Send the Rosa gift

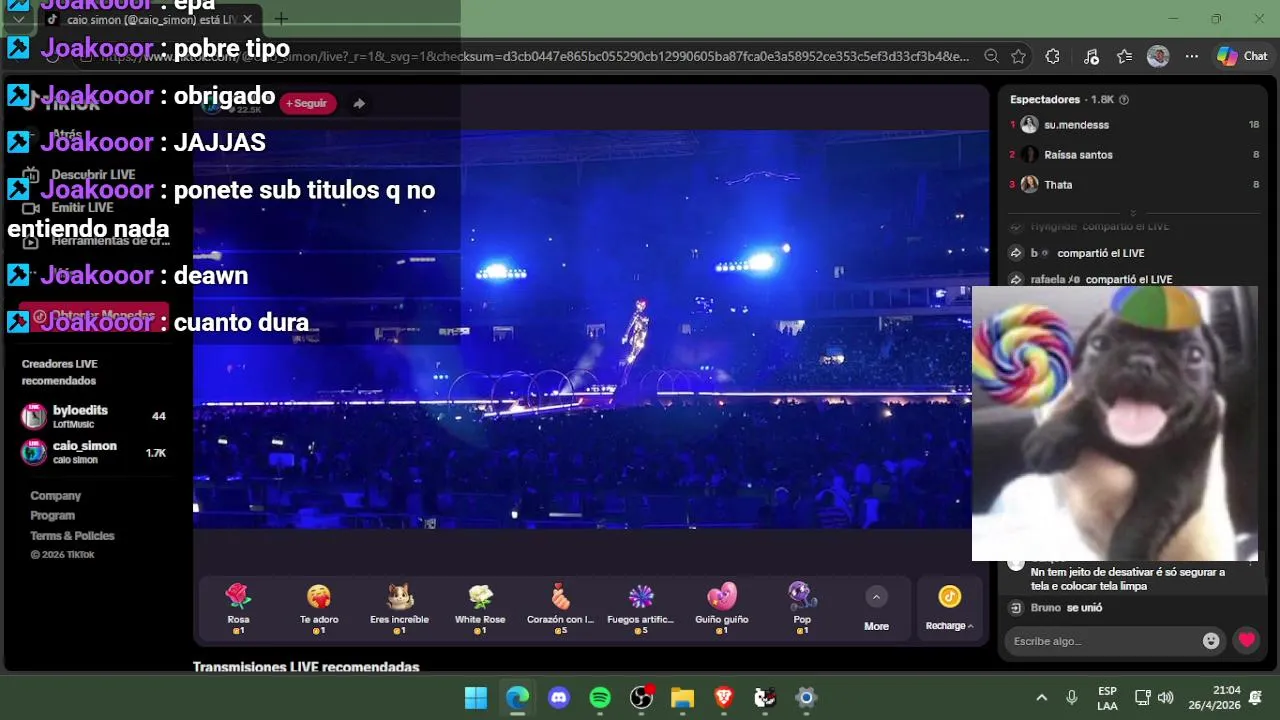click(x=238, y=608)
